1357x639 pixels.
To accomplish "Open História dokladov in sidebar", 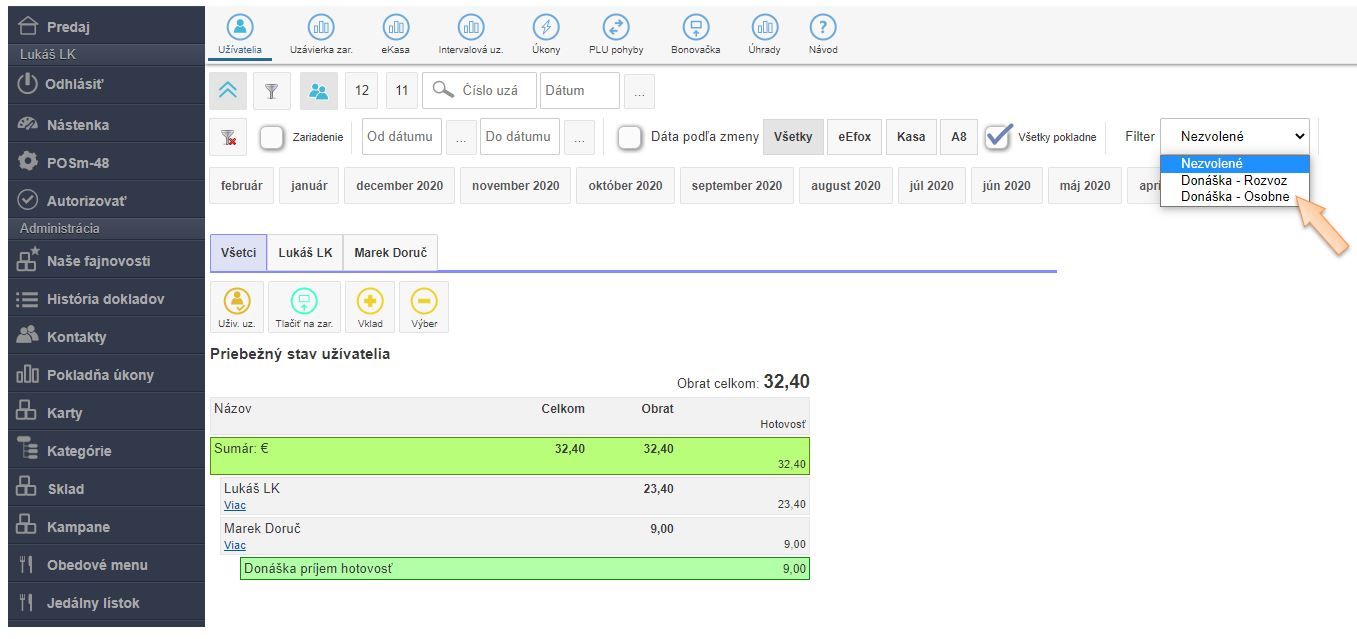I will pyautogui.click(x=105, y=299).
